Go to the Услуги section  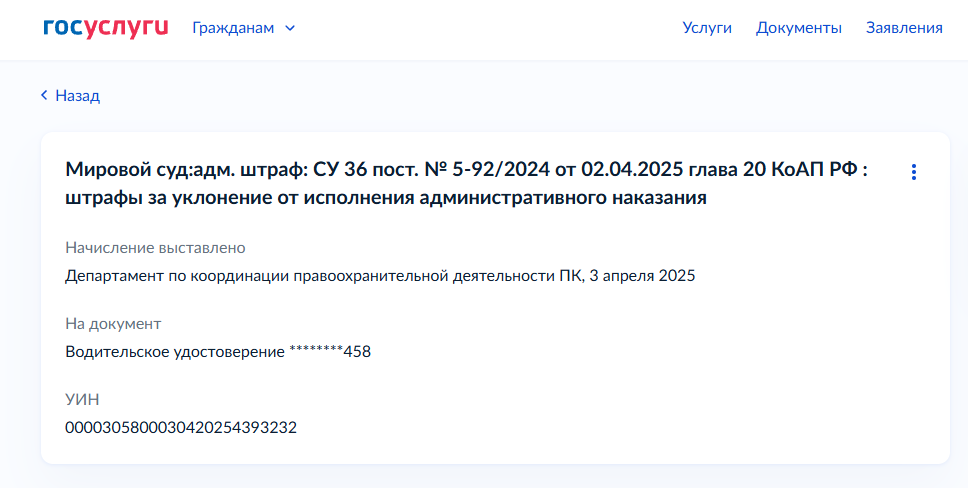tap(707, 28)
